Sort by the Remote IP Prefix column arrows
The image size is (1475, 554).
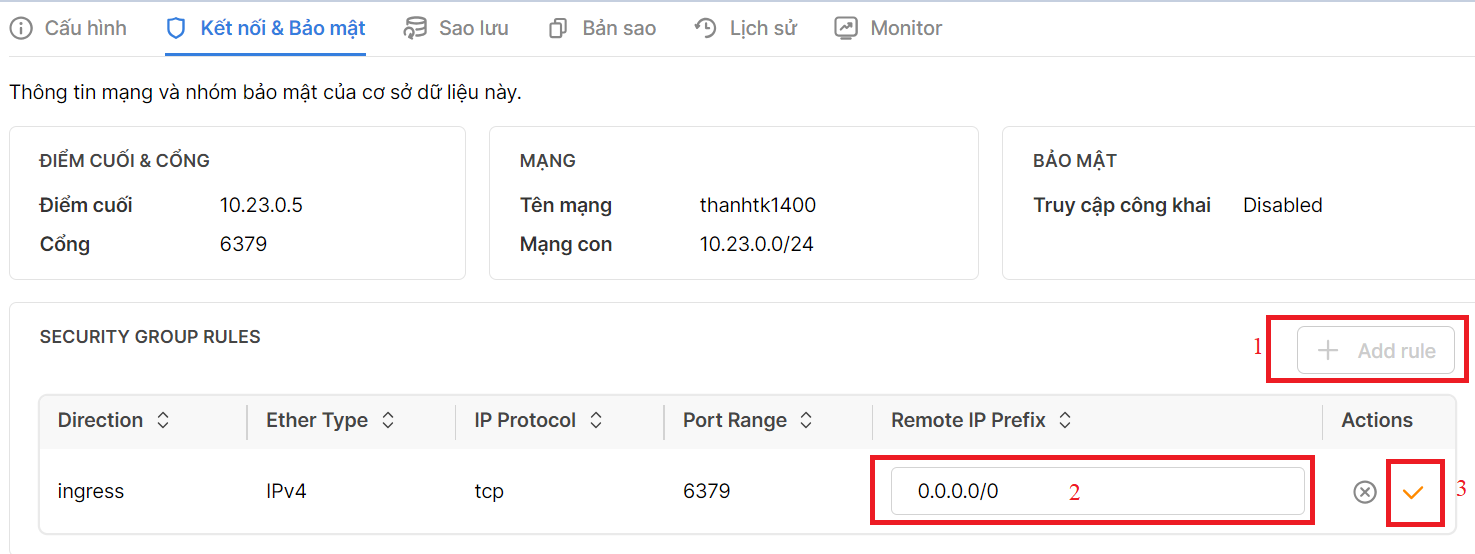[1065, 421]
